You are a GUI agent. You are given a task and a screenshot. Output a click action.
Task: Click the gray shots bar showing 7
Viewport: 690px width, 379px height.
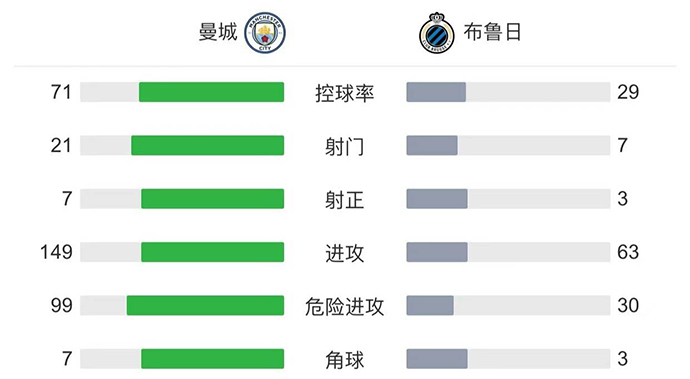[x=432, y=145]
